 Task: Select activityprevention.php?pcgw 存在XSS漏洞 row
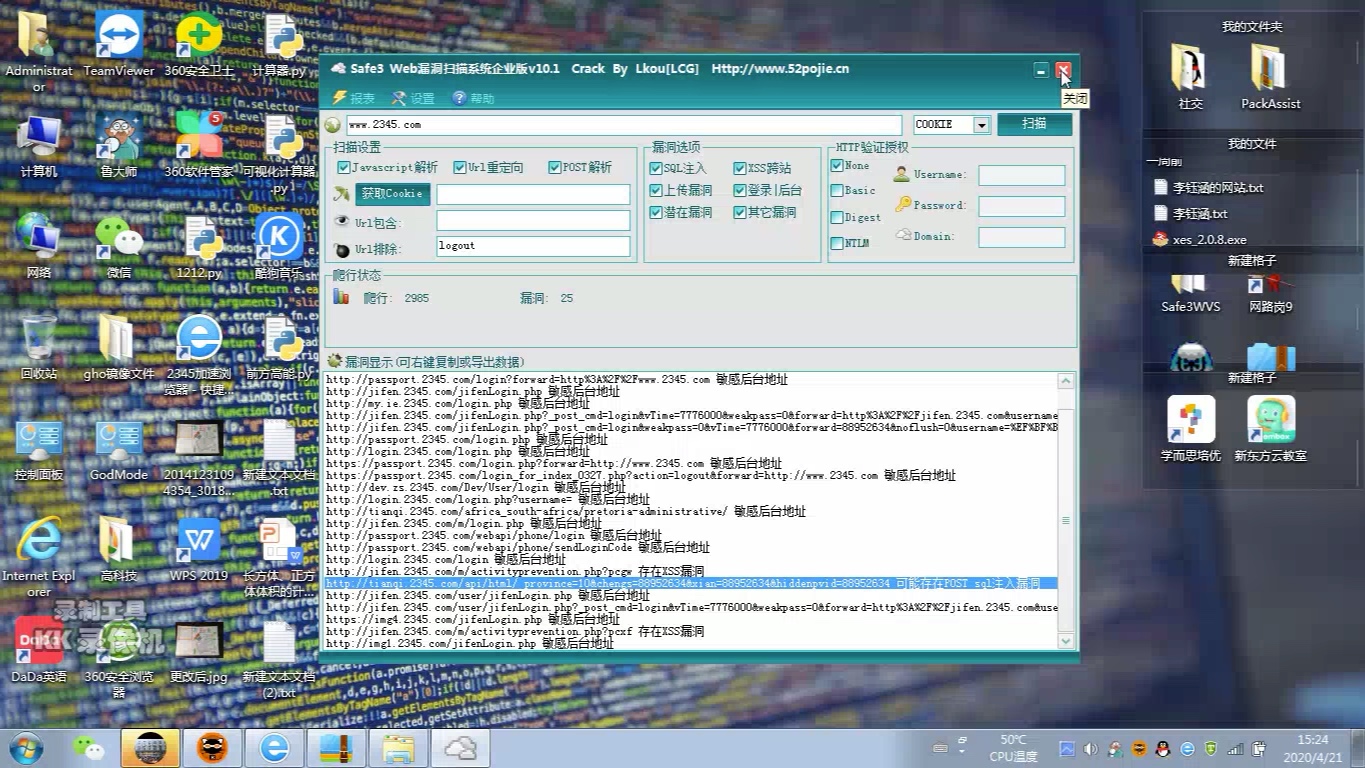(x=515, y=571)
